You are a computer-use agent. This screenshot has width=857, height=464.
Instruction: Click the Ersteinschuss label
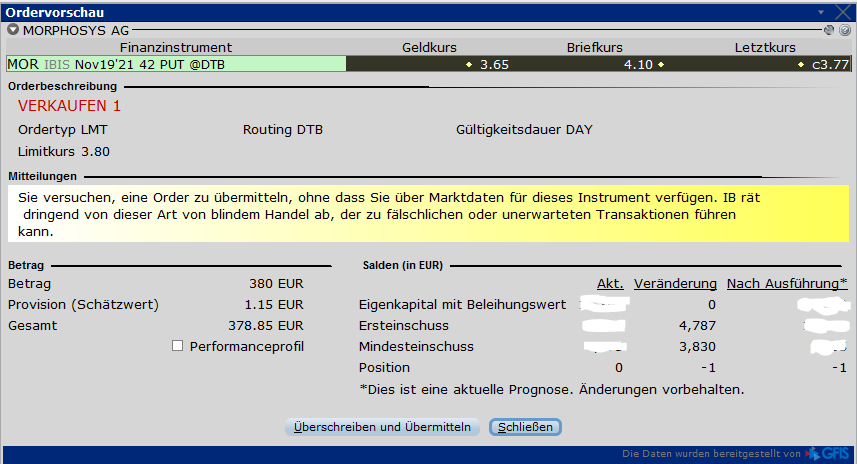(403, 325)
